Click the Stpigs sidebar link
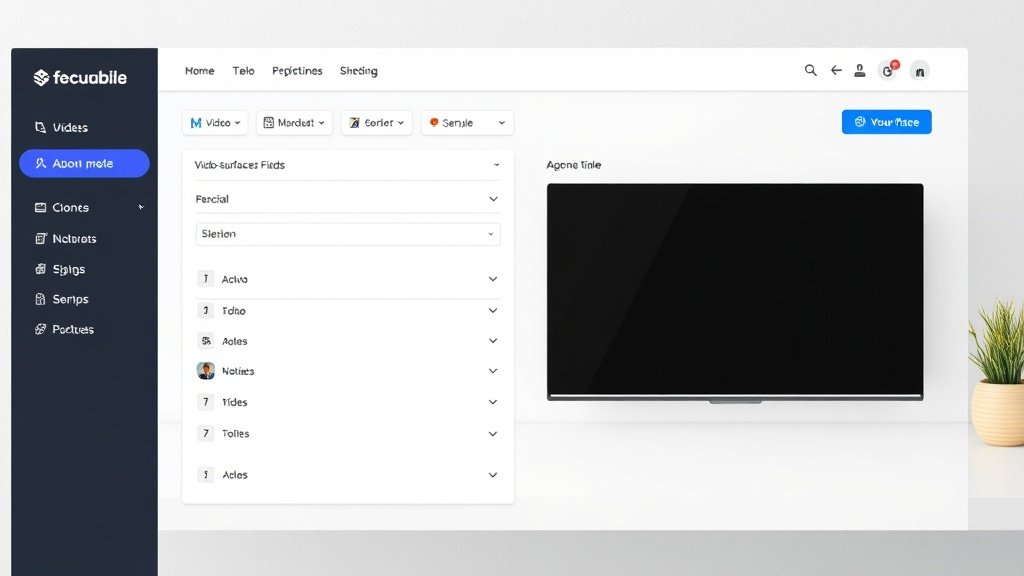1024x576 pixels. 69,269
